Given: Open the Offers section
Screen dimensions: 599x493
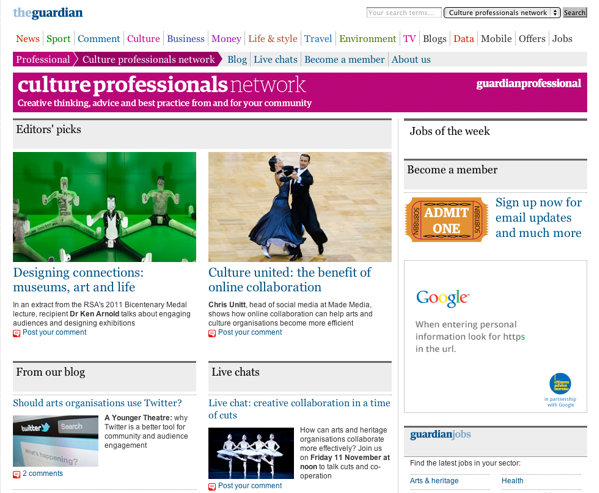Looking at the screenshot, I should (532, 39).
